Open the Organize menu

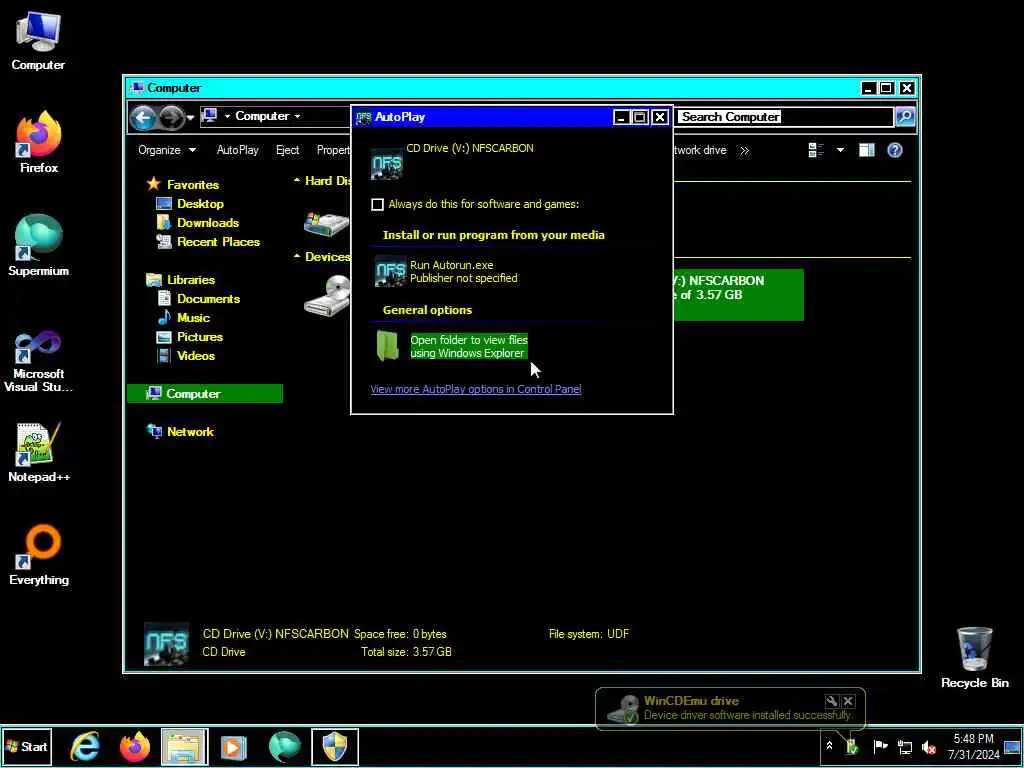pos(167,150)
